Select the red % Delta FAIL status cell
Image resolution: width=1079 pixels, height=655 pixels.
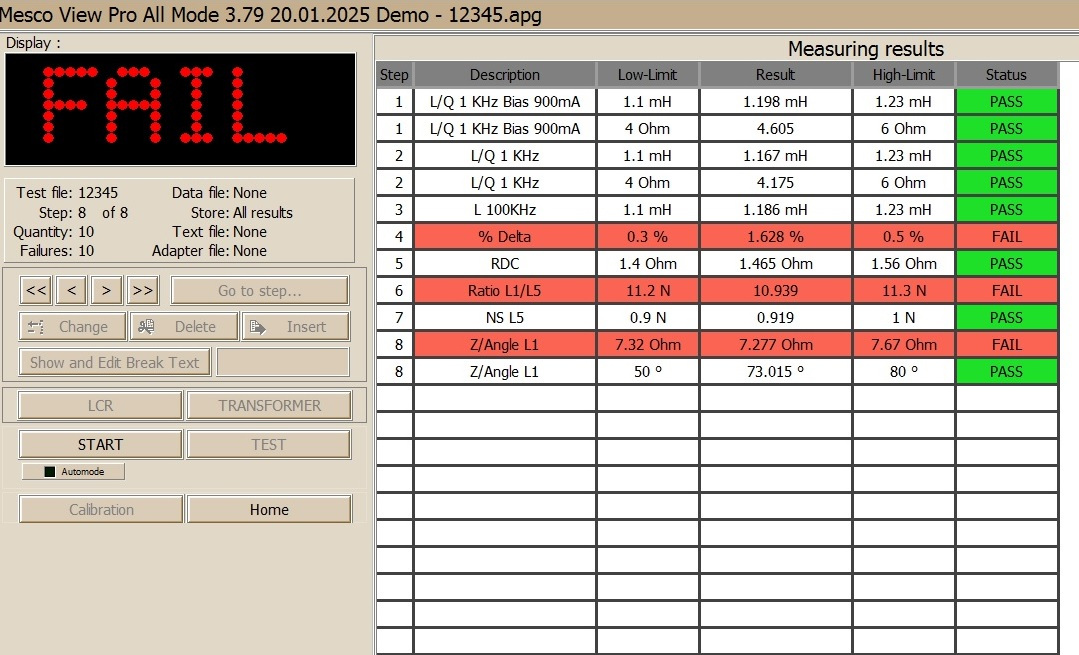[1006, 237]
